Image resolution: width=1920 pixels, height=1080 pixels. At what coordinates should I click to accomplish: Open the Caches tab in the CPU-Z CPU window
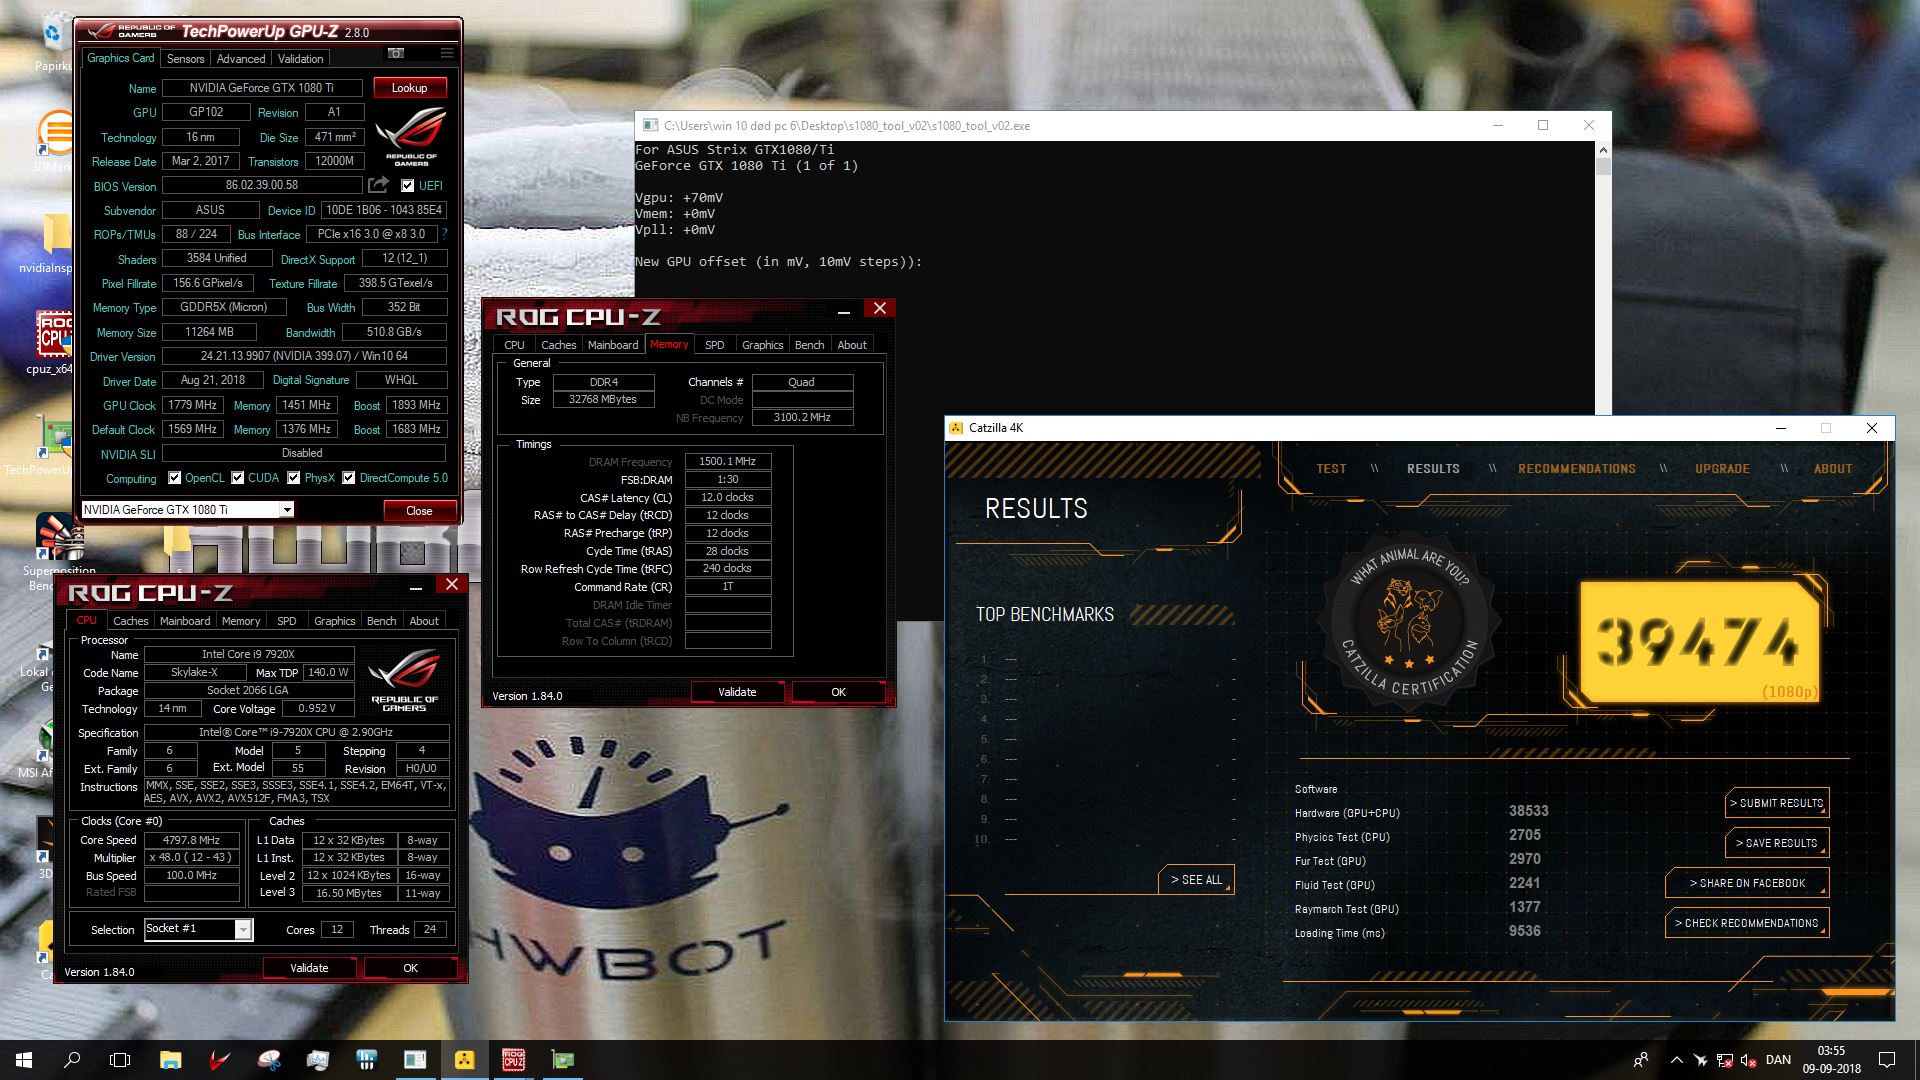130,621
